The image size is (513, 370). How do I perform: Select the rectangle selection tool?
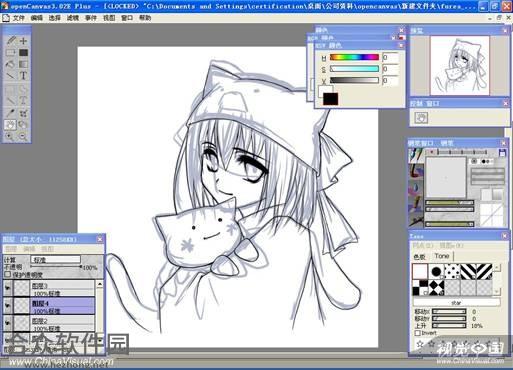pyautogui.click(x=10, y=52)
